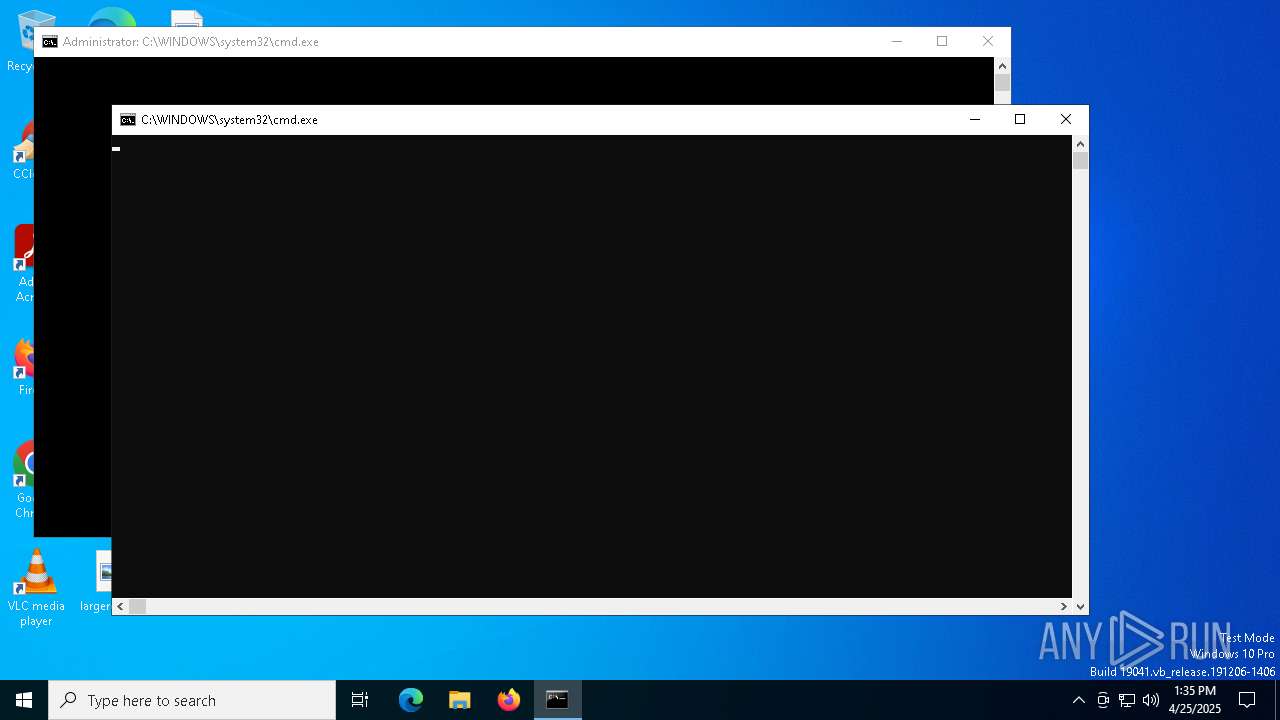Image resolution: width=1280 pixels, height=720 pixels.
Task: Click the taskbar search box
Action: coord(192,700)
